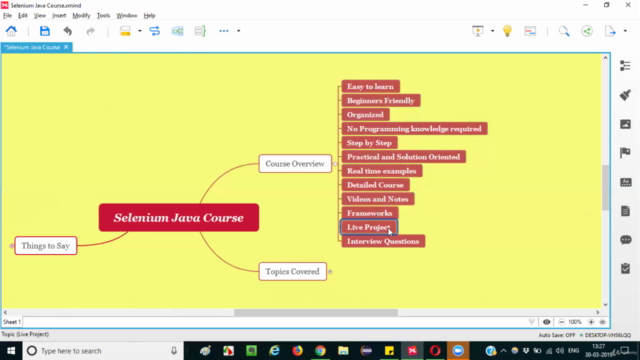Open the Tools menu

click(103, 16)
